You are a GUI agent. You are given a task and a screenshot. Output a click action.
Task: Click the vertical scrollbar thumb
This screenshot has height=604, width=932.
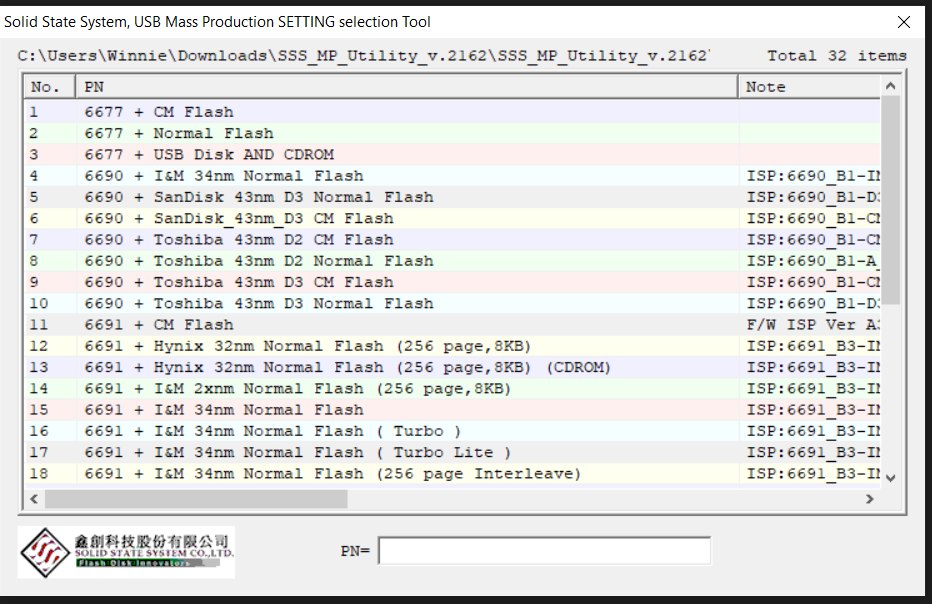[890, 200]
